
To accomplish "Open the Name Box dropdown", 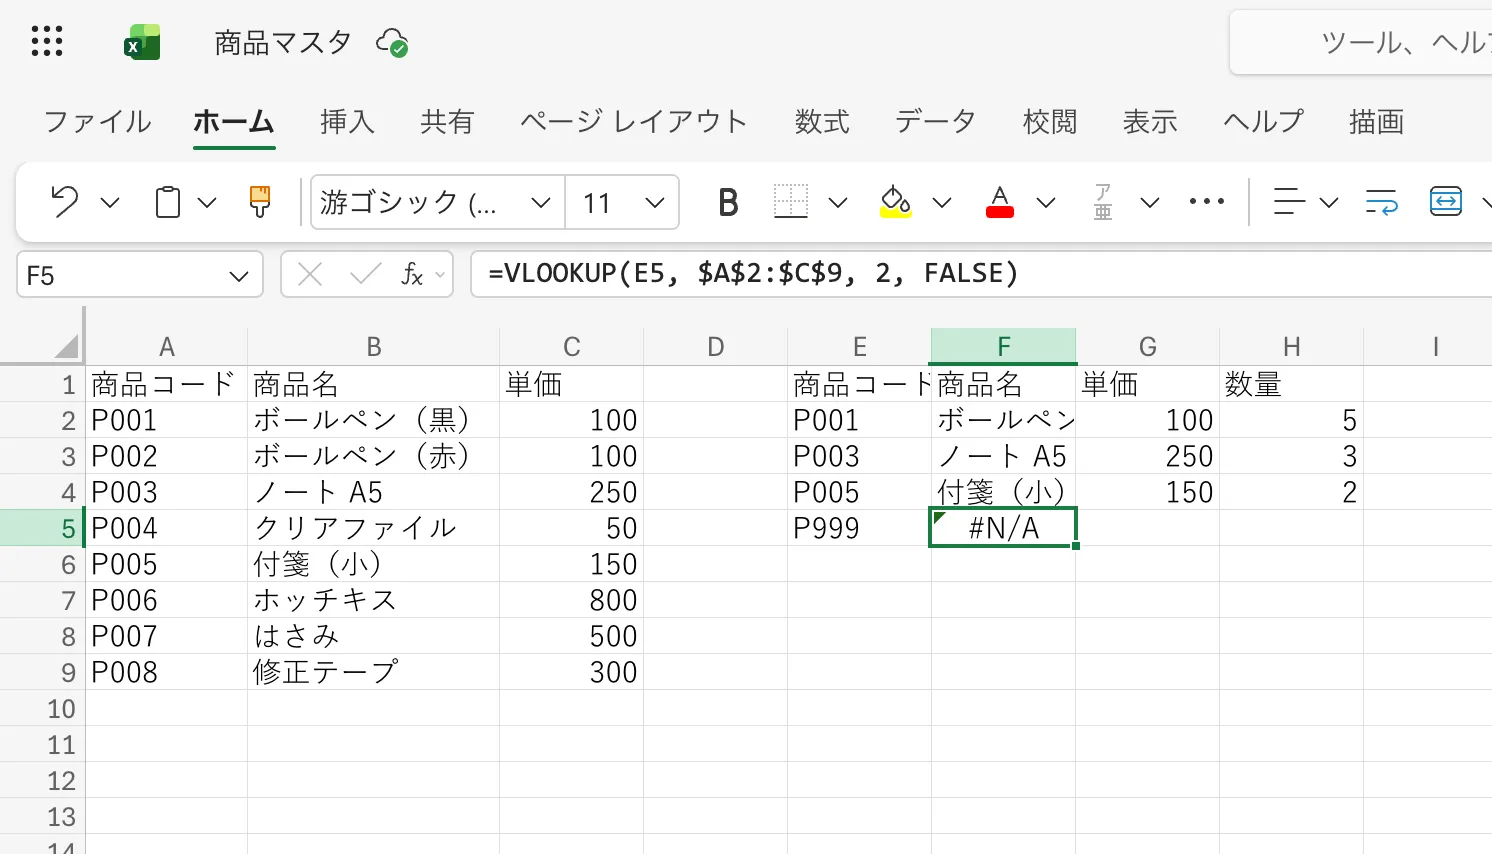I will coord(239,276).
